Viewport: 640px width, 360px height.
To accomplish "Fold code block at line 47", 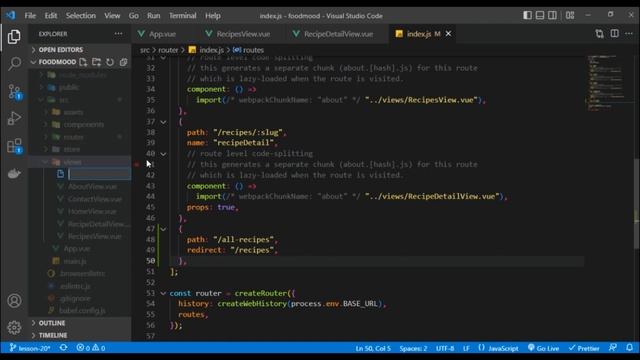I will (163, 229).
